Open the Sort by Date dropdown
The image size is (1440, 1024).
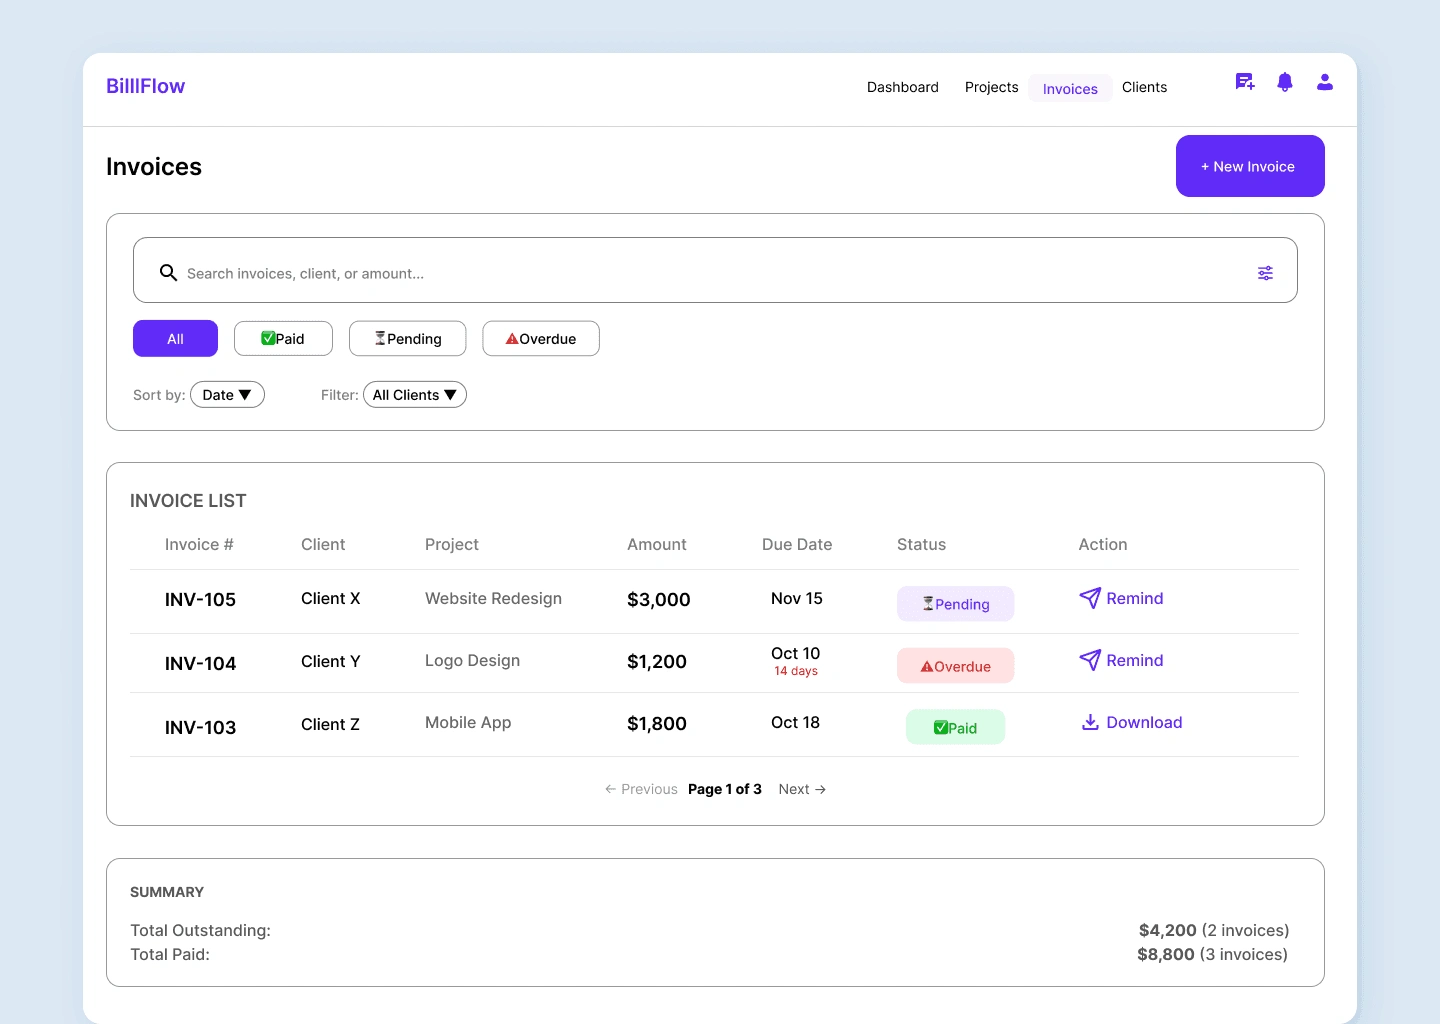coord(227,395)
